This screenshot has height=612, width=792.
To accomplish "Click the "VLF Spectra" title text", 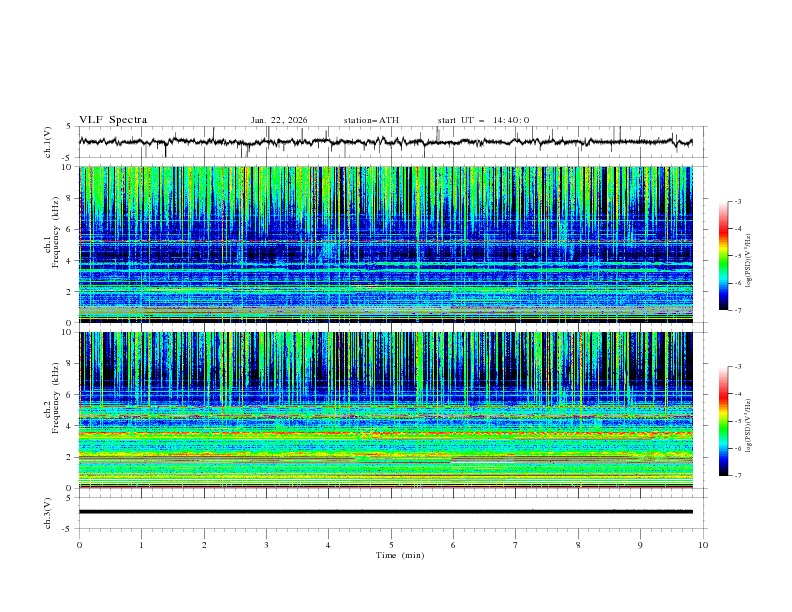I will [x=113, y=120].
